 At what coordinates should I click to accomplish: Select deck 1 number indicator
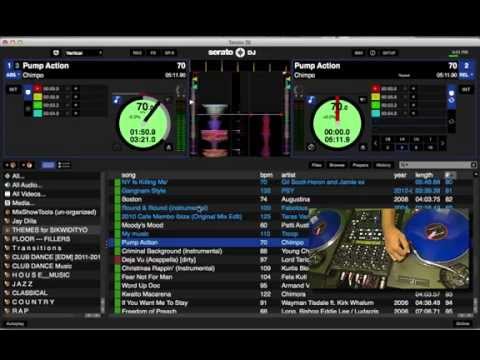click(9, 66)
